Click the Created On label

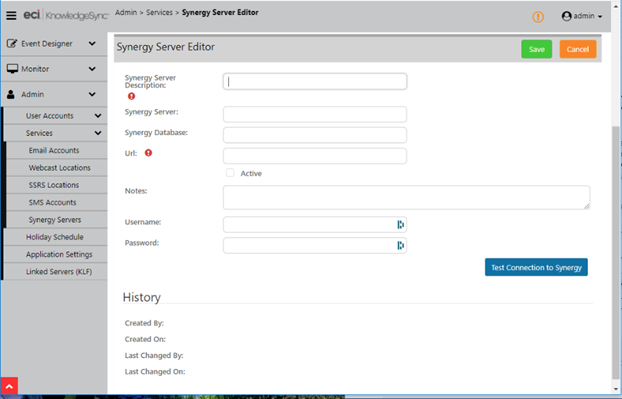coord(145,339)
